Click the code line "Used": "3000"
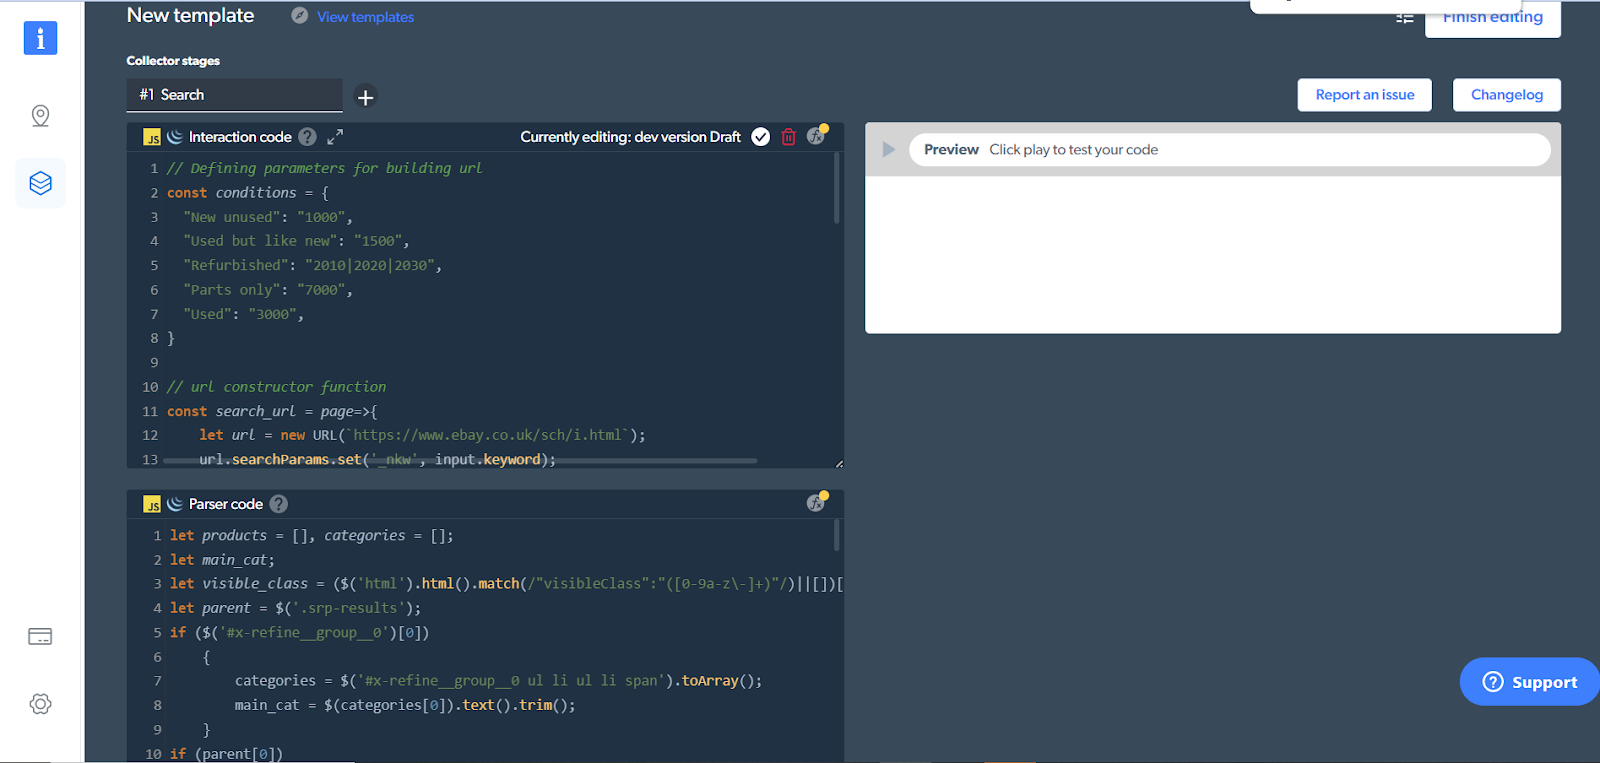 point(243,314)
